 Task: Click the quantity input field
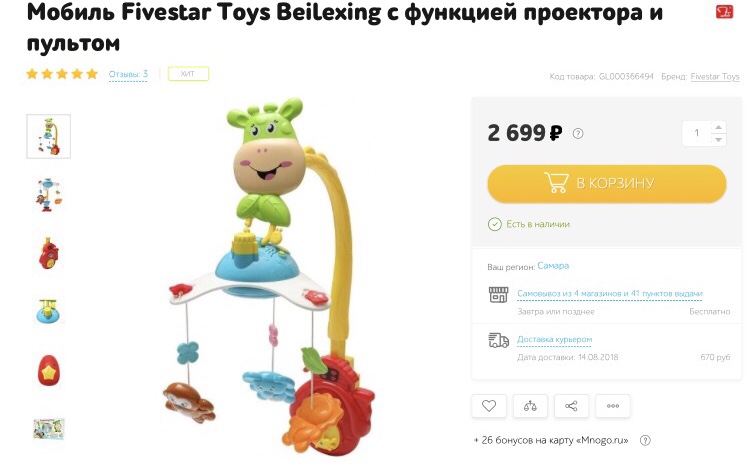point(697,133)
